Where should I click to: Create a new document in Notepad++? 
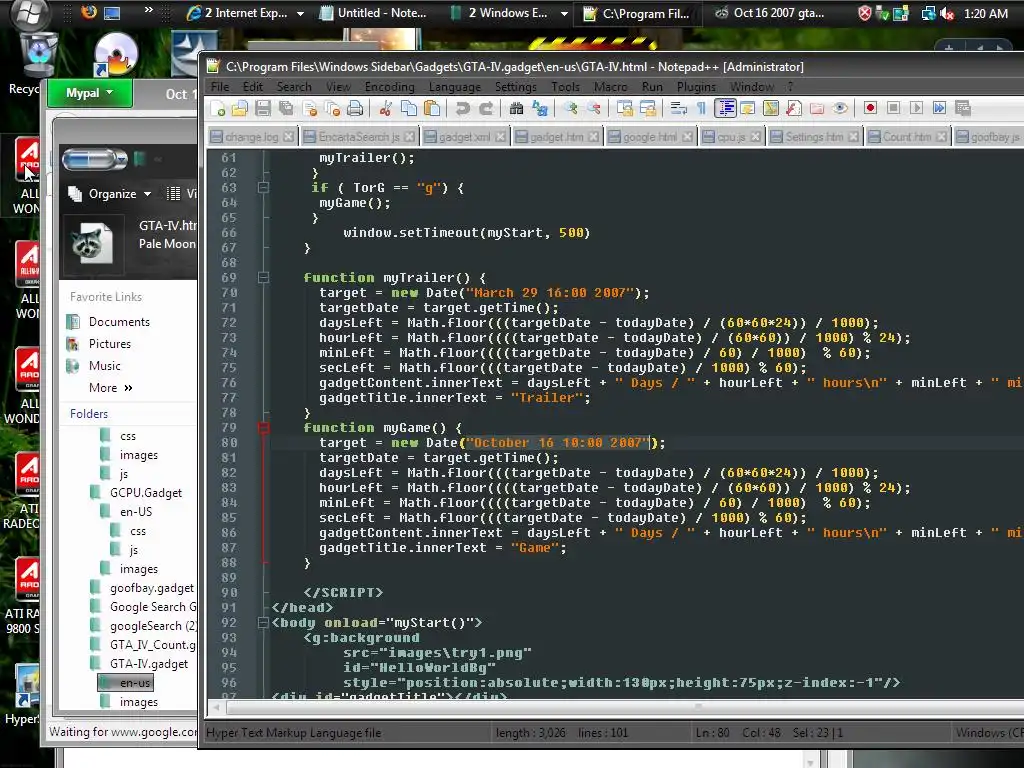pos(217,108)
